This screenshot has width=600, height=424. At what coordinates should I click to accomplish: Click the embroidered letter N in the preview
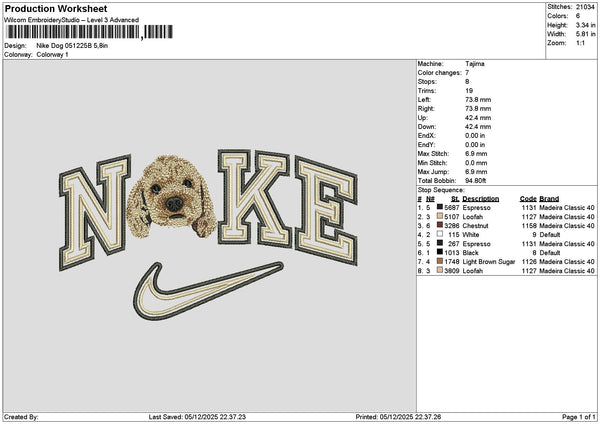pyautogui.click(x=95, y=213)
